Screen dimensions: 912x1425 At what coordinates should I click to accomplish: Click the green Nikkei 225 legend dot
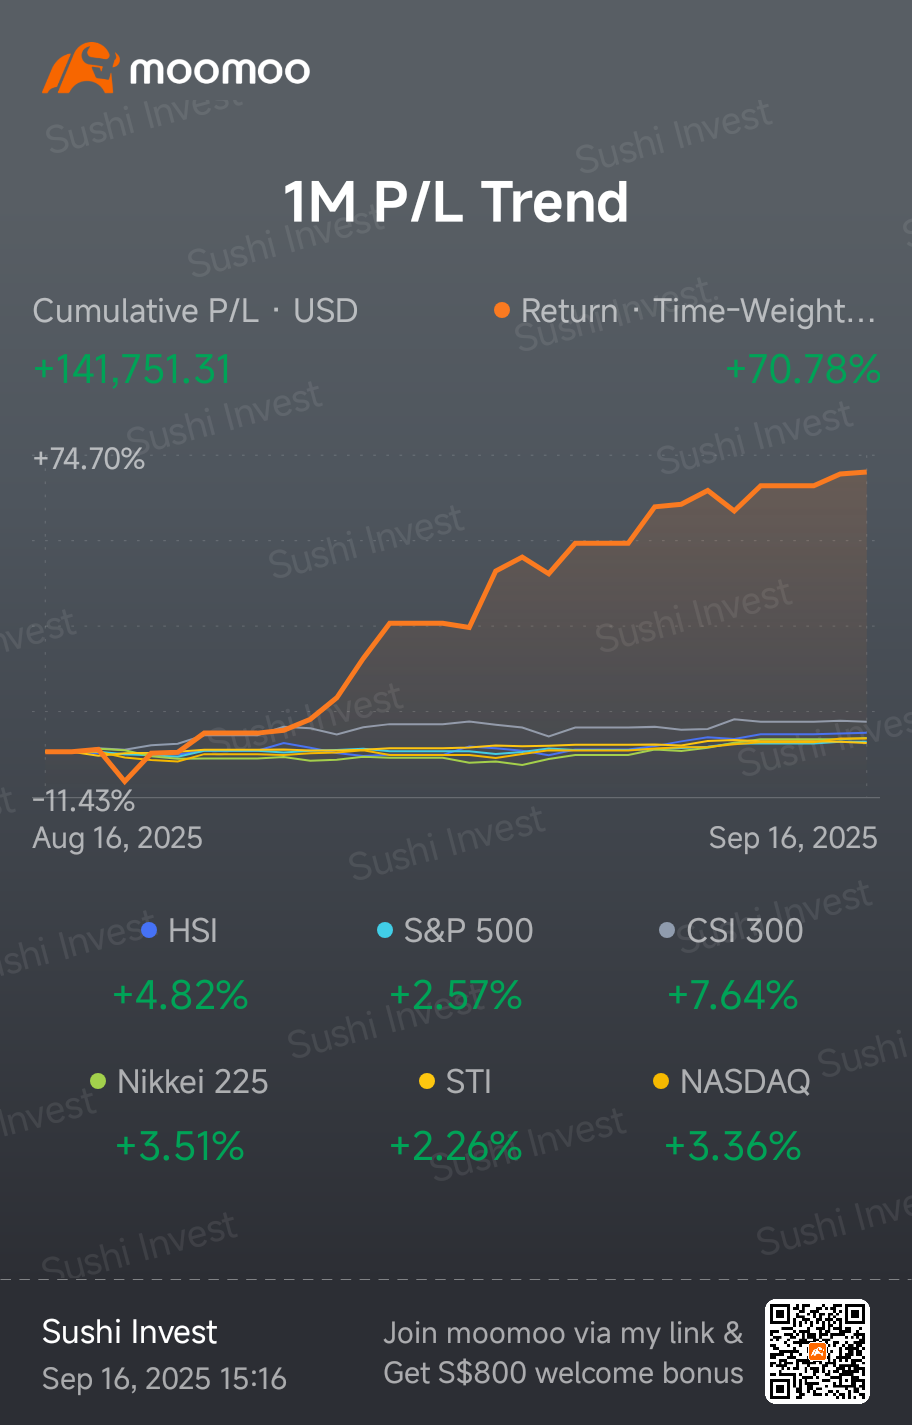98,1081
